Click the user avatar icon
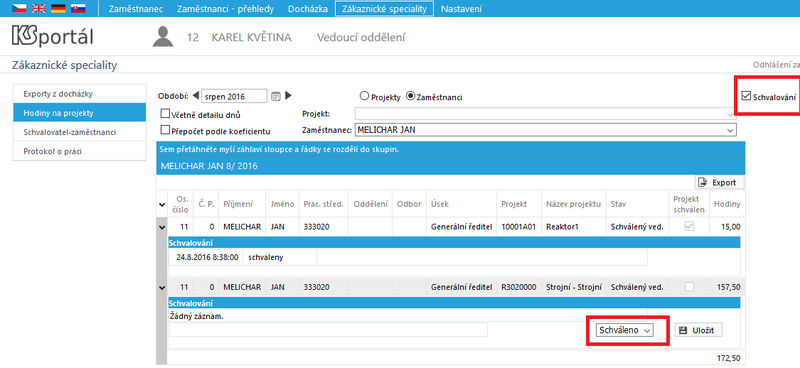Image resolution: width=800 pixels, height=368 pixels. [163, 37]
